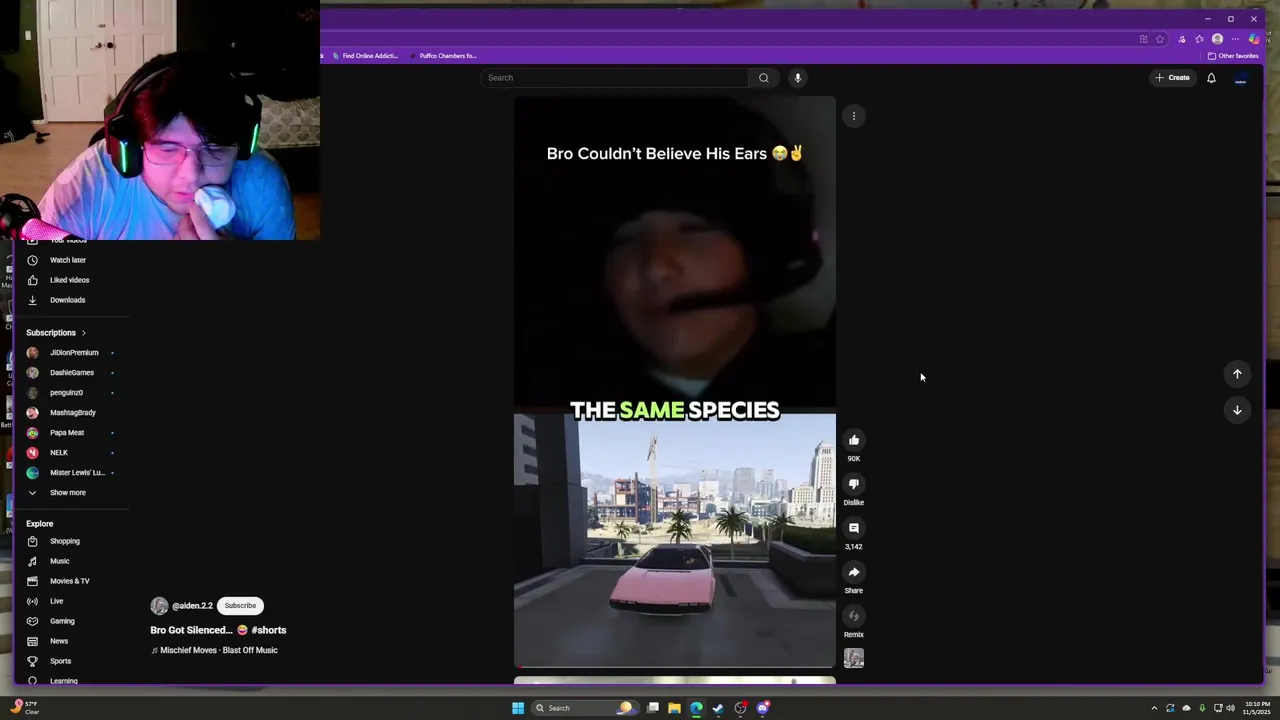Open Find Online Addicti... bookmark

pos(365,56)
